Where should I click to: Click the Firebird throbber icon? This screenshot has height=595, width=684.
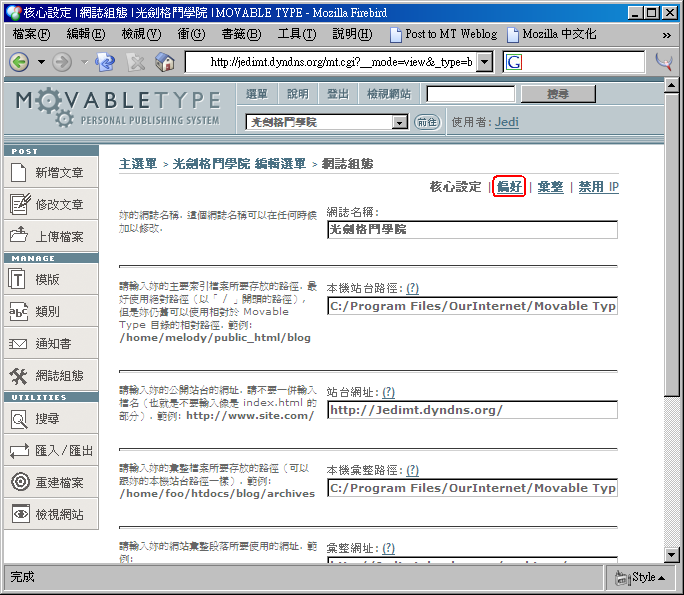tap(663, 62)
